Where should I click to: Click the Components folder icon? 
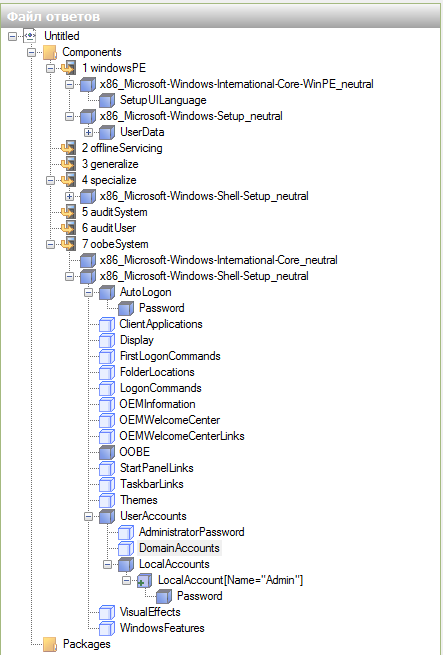(x=50, y=52)
